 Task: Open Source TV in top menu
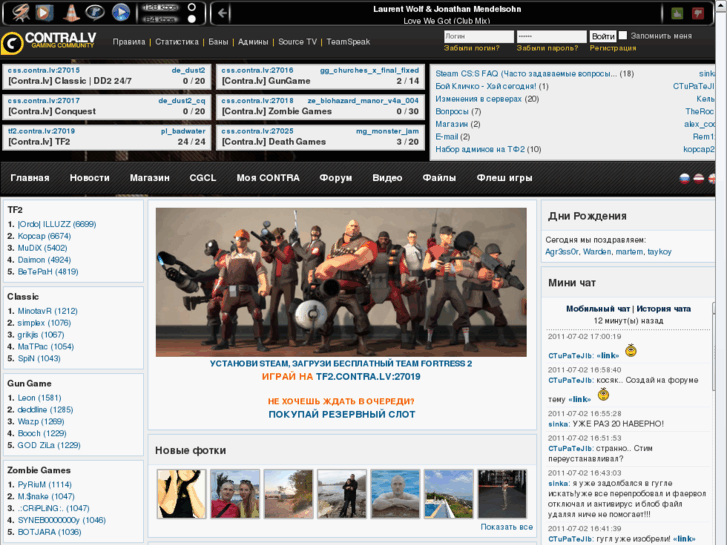tap(298, 42)
